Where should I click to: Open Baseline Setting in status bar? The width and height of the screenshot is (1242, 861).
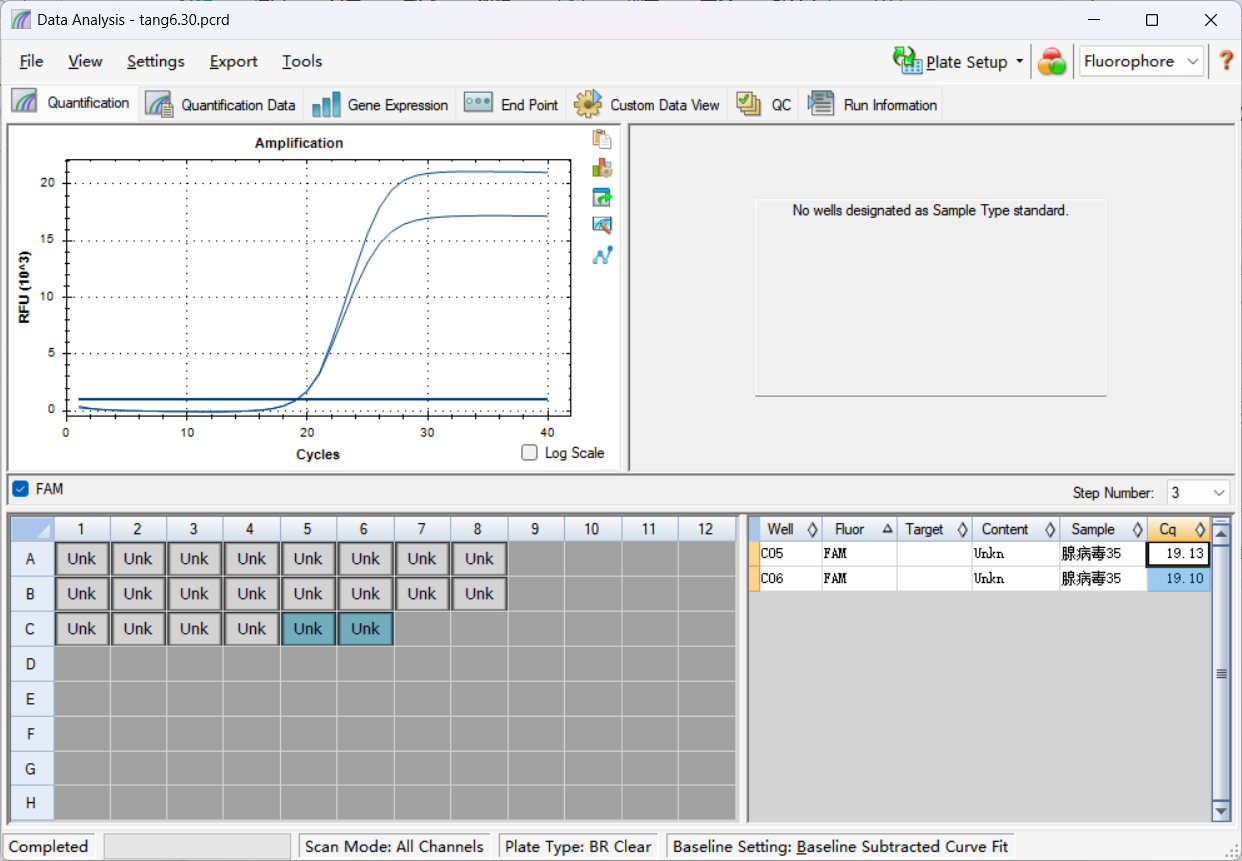[840, 846]
